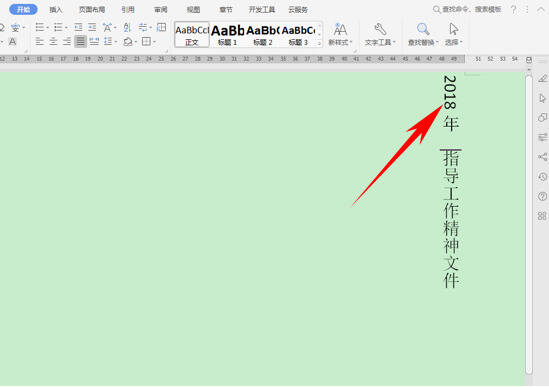Click the history clock icon in right sidebar
This screenshot has width=549, height=387.
point(542,177)
